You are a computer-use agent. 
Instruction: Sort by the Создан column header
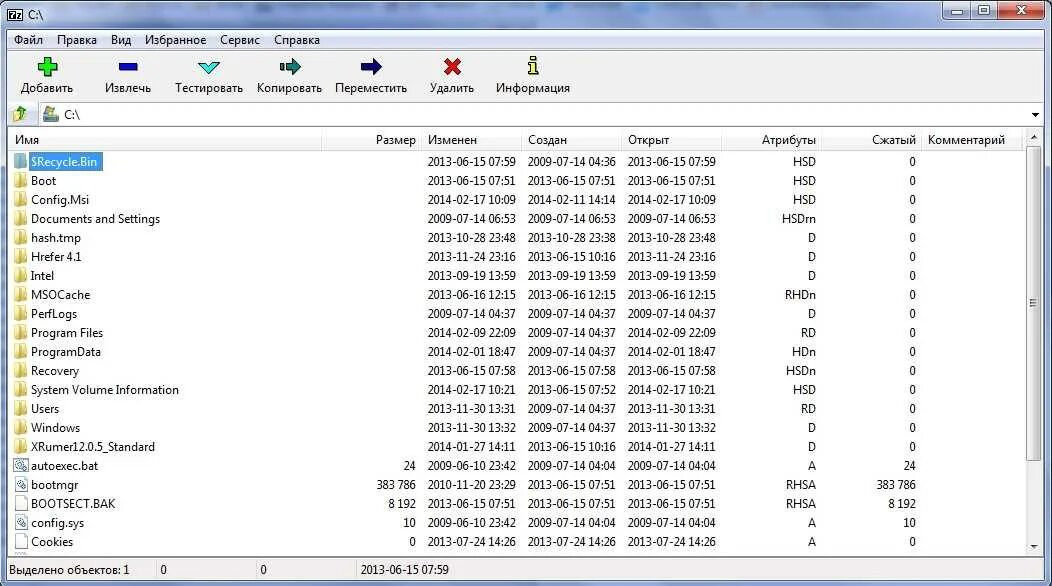572,140
